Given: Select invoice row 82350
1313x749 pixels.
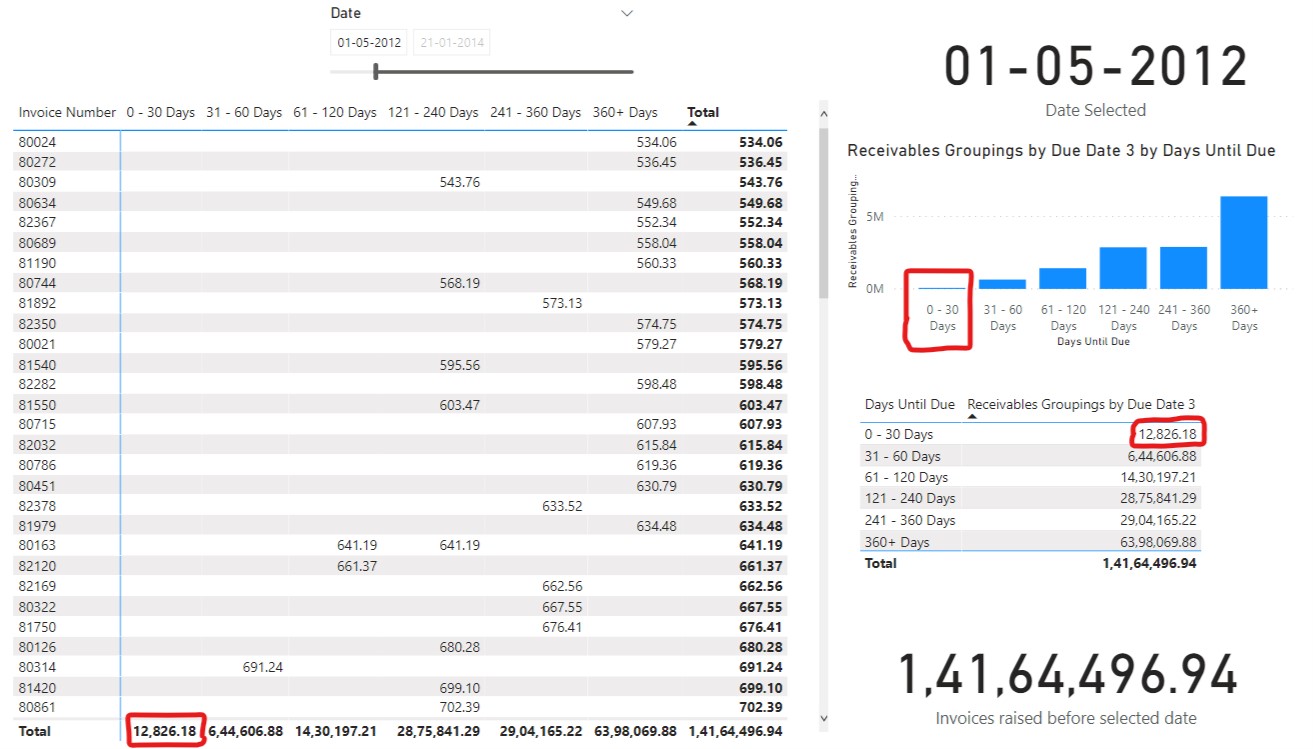Looking at the screenshot, I should tap(401, 324).
